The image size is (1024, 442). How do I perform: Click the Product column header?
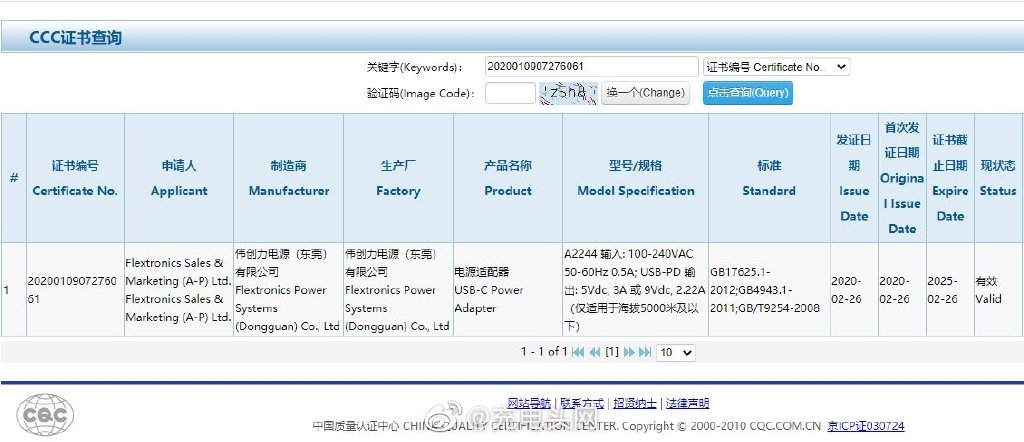pyautogui.click(x=508, y=178)
